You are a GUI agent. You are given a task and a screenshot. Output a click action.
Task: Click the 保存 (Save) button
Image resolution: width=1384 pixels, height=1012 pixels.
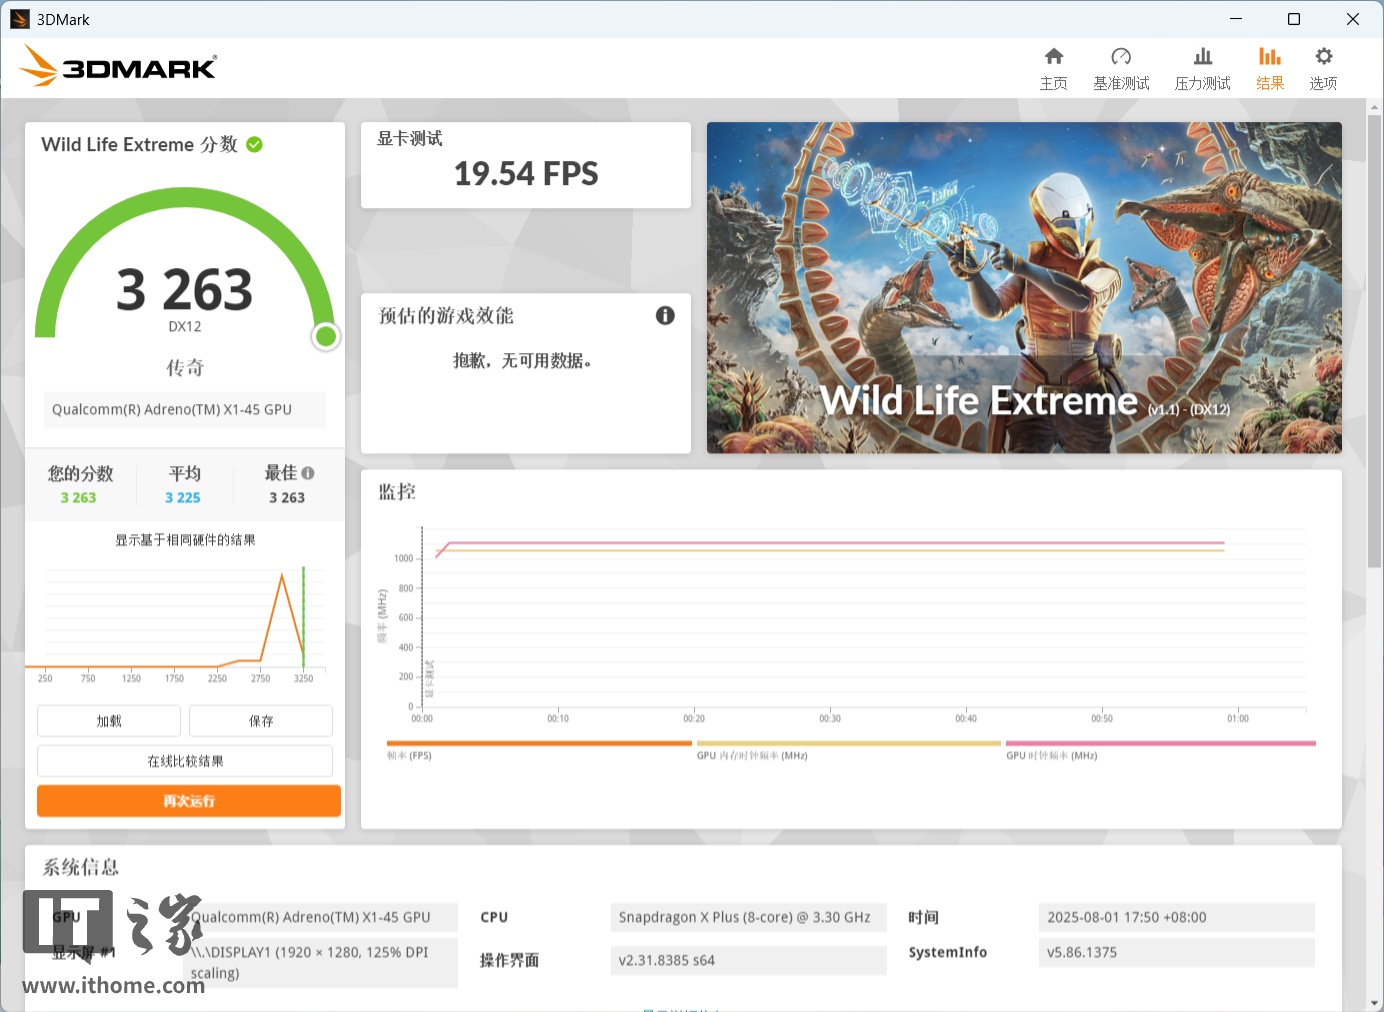pos(261,721)
